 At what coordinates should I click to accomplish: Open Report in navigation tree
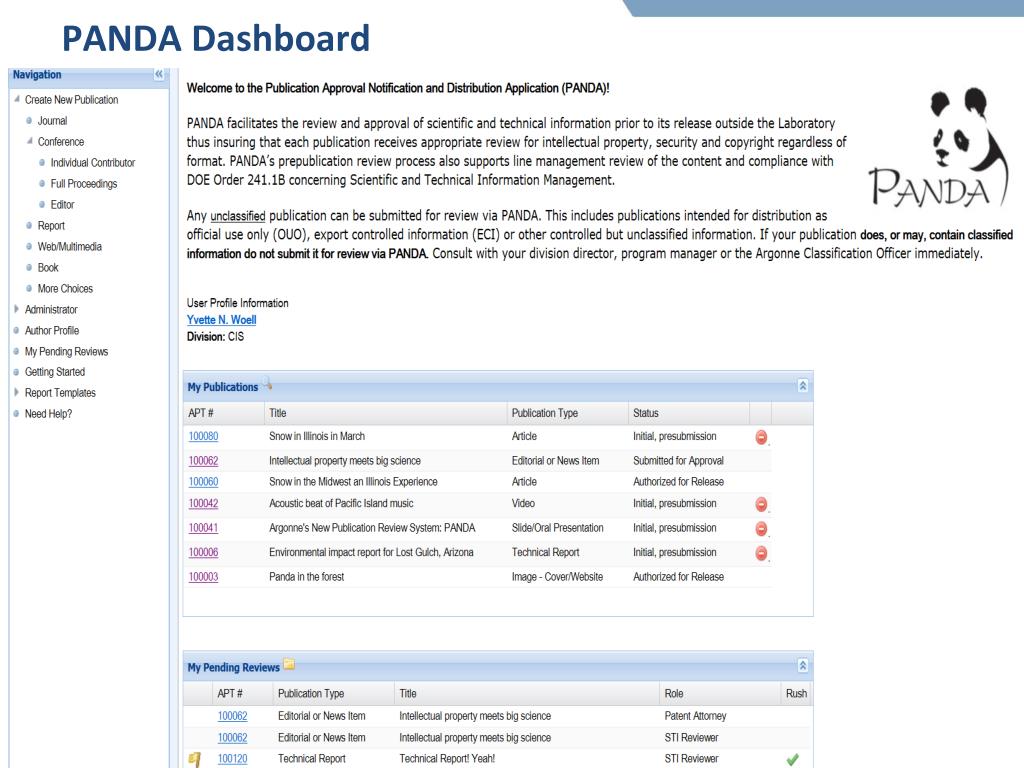51,225
